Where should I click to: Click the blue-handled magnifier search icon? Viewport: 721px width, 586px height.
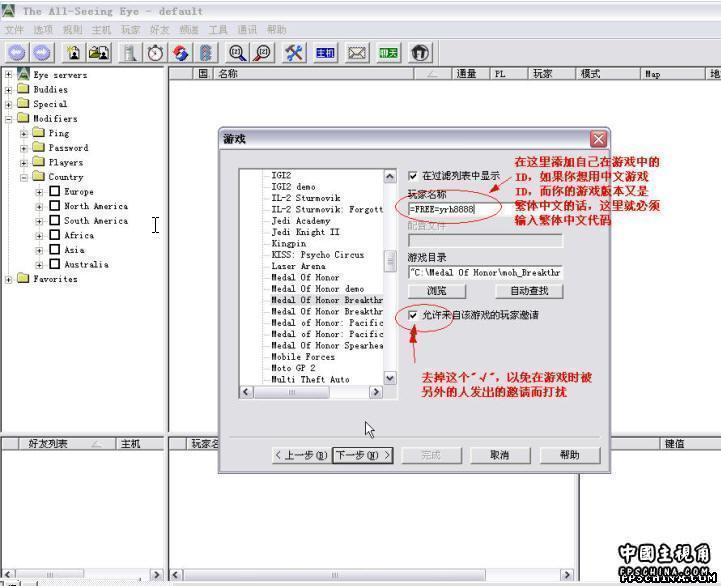point(238,53)
